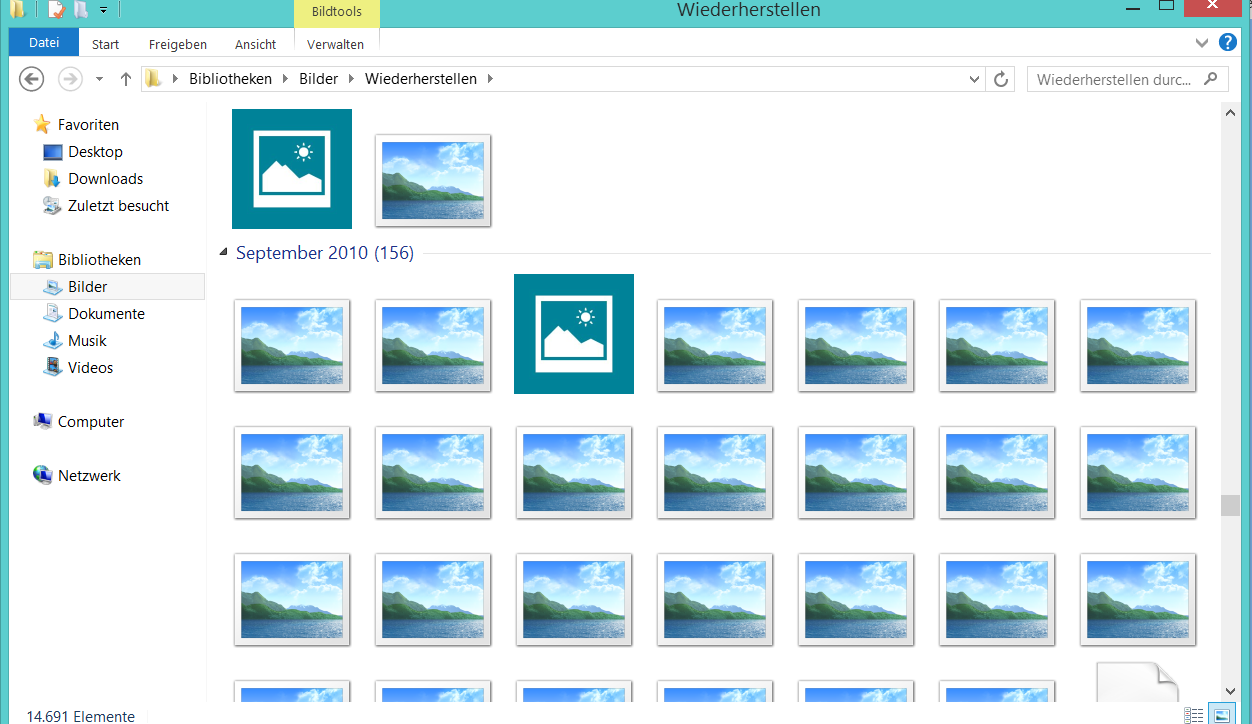Switch to the Ansicht ribbon tab
Screen dimensions: 1252x724
(x=256, y=44)
